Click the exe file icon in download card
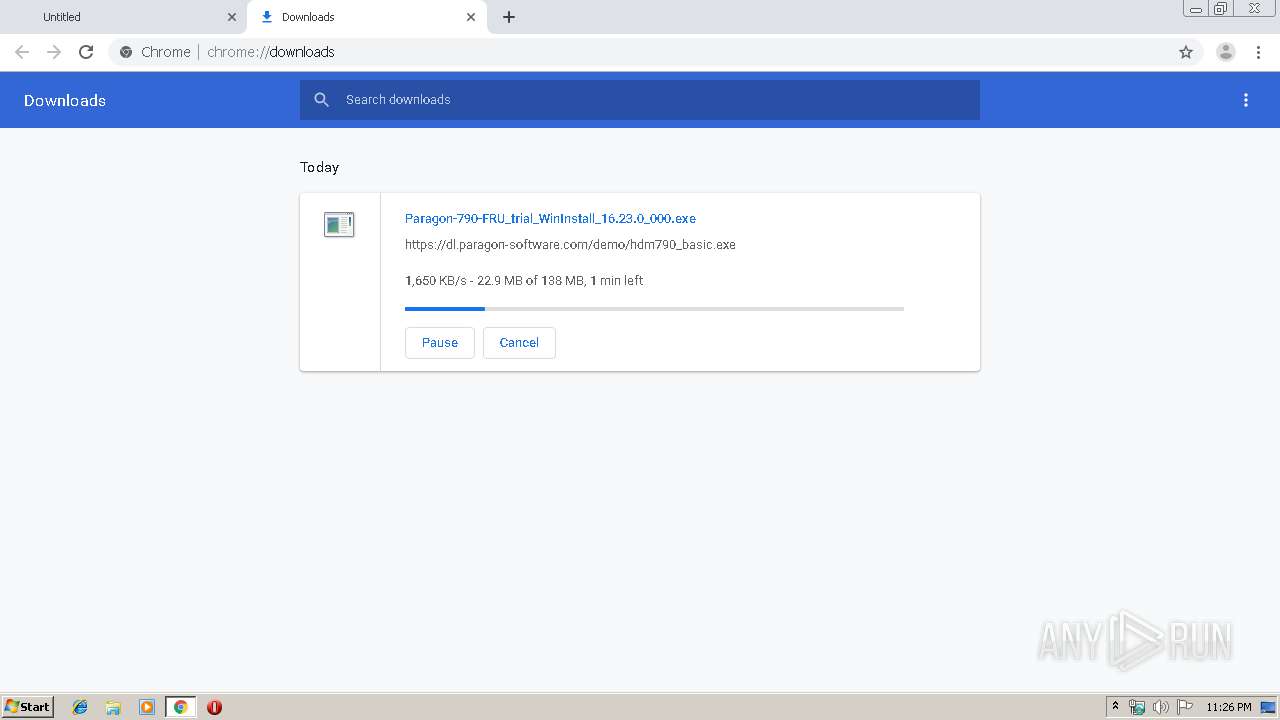Image resolution: width=1280 pixels, height=720 pixels. coord(339,225)
